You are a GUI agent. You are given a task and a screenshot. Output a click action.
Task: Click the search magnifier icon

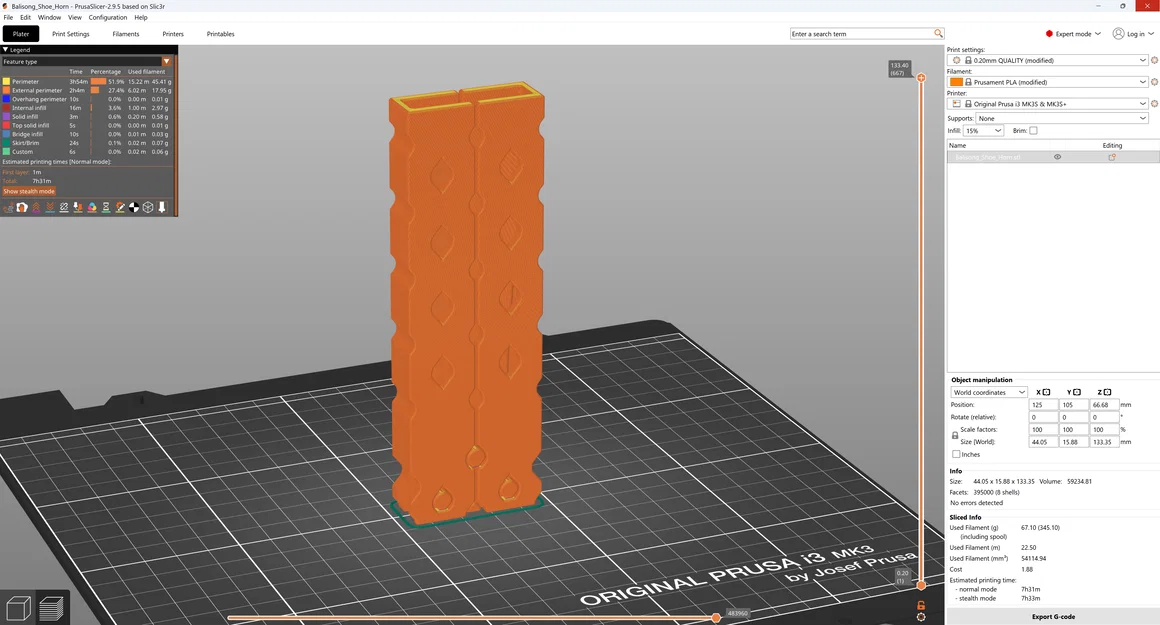(938, 33)
